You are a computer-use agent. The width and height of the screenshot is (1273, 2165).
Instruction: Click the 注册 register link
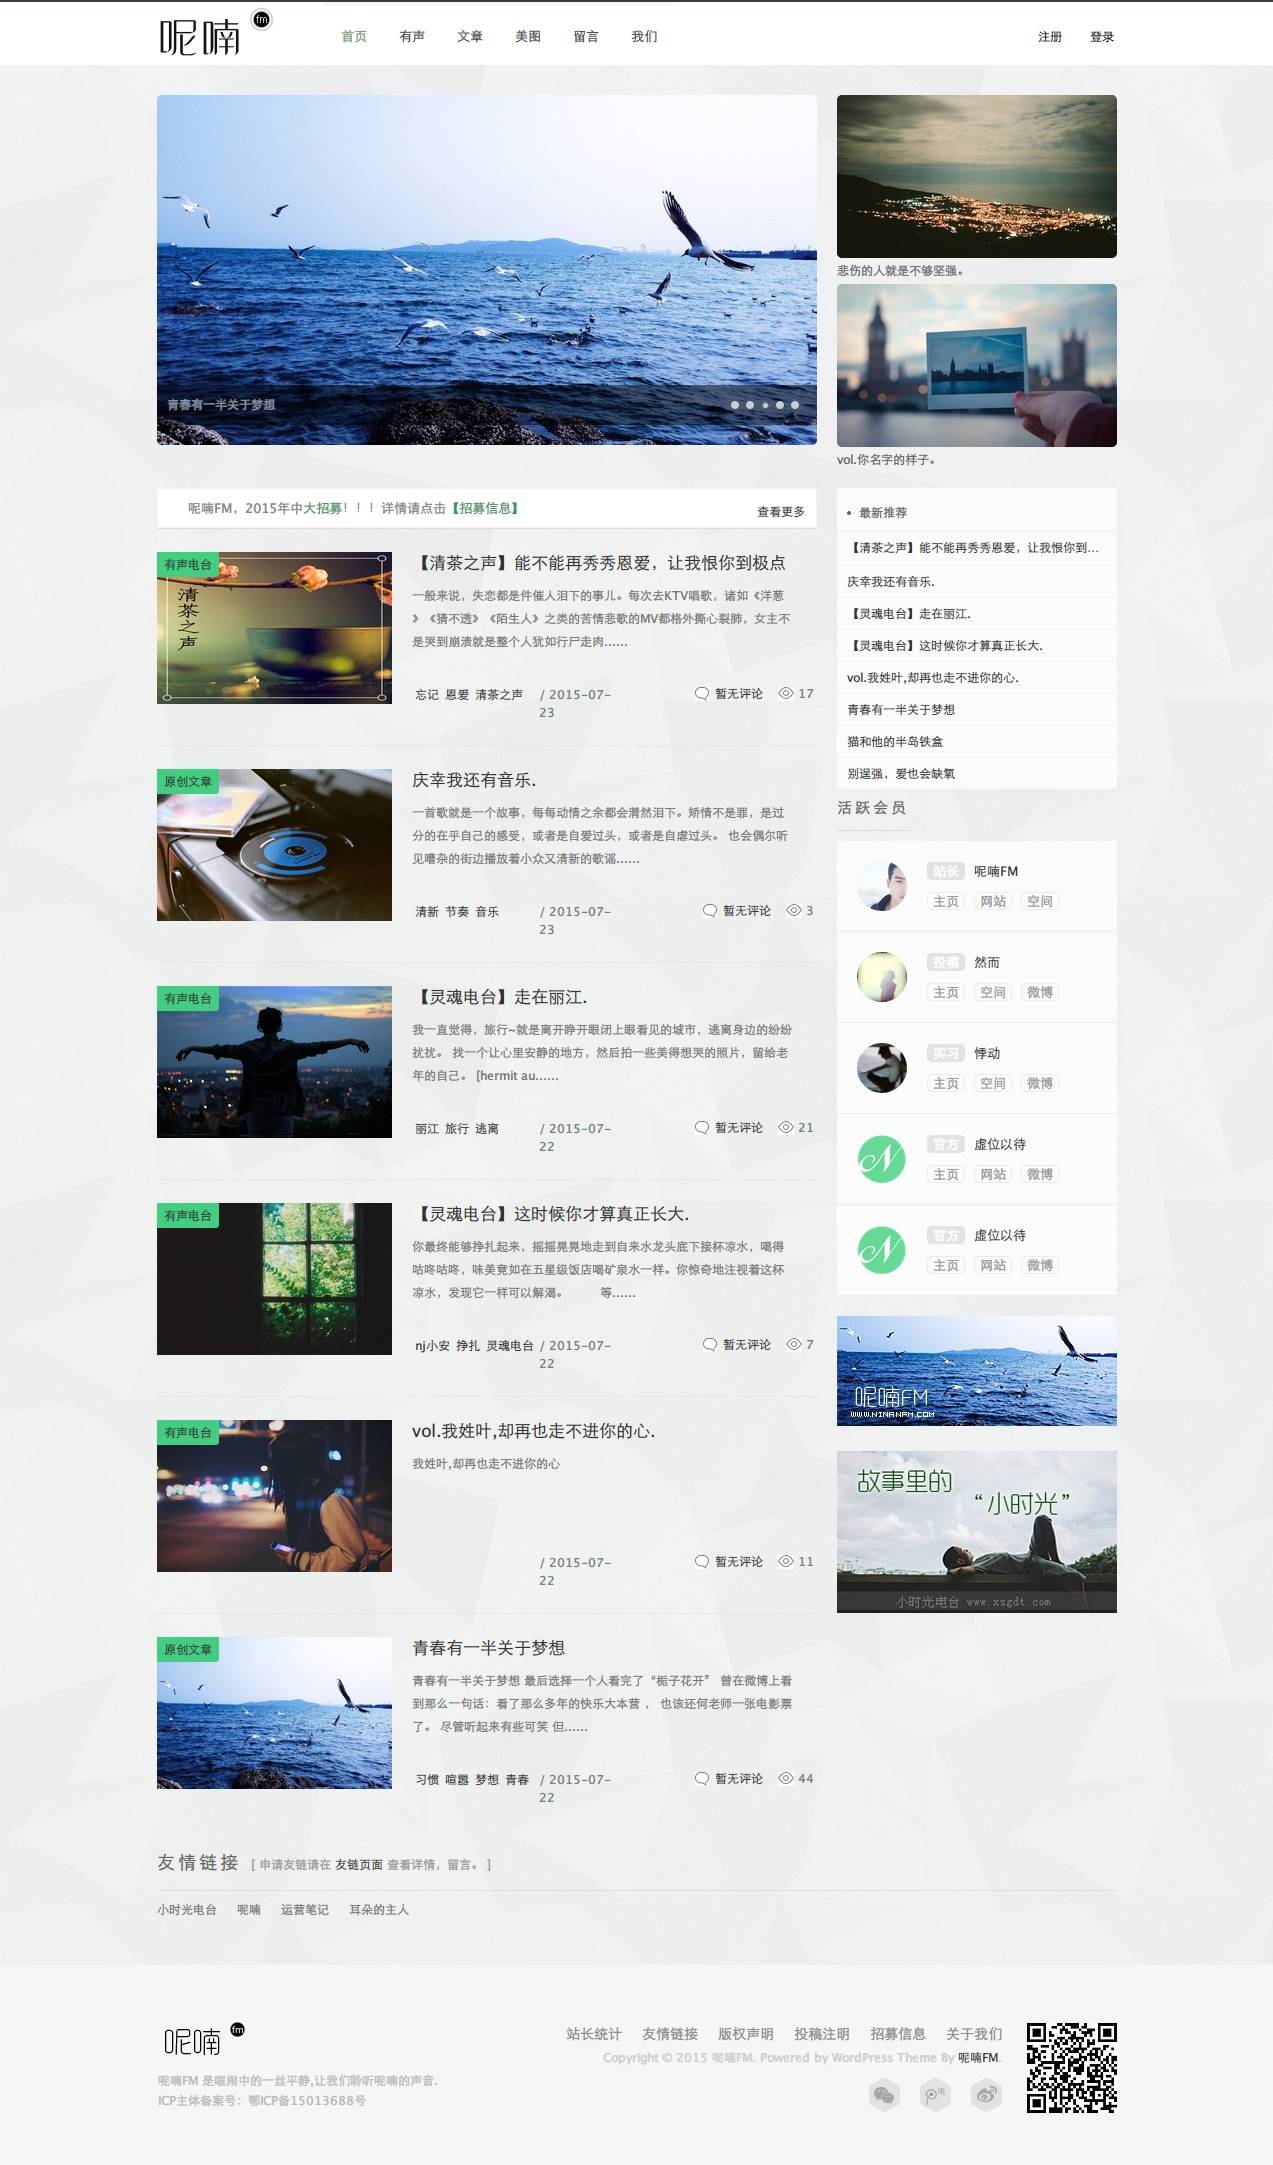(1050, 37)
